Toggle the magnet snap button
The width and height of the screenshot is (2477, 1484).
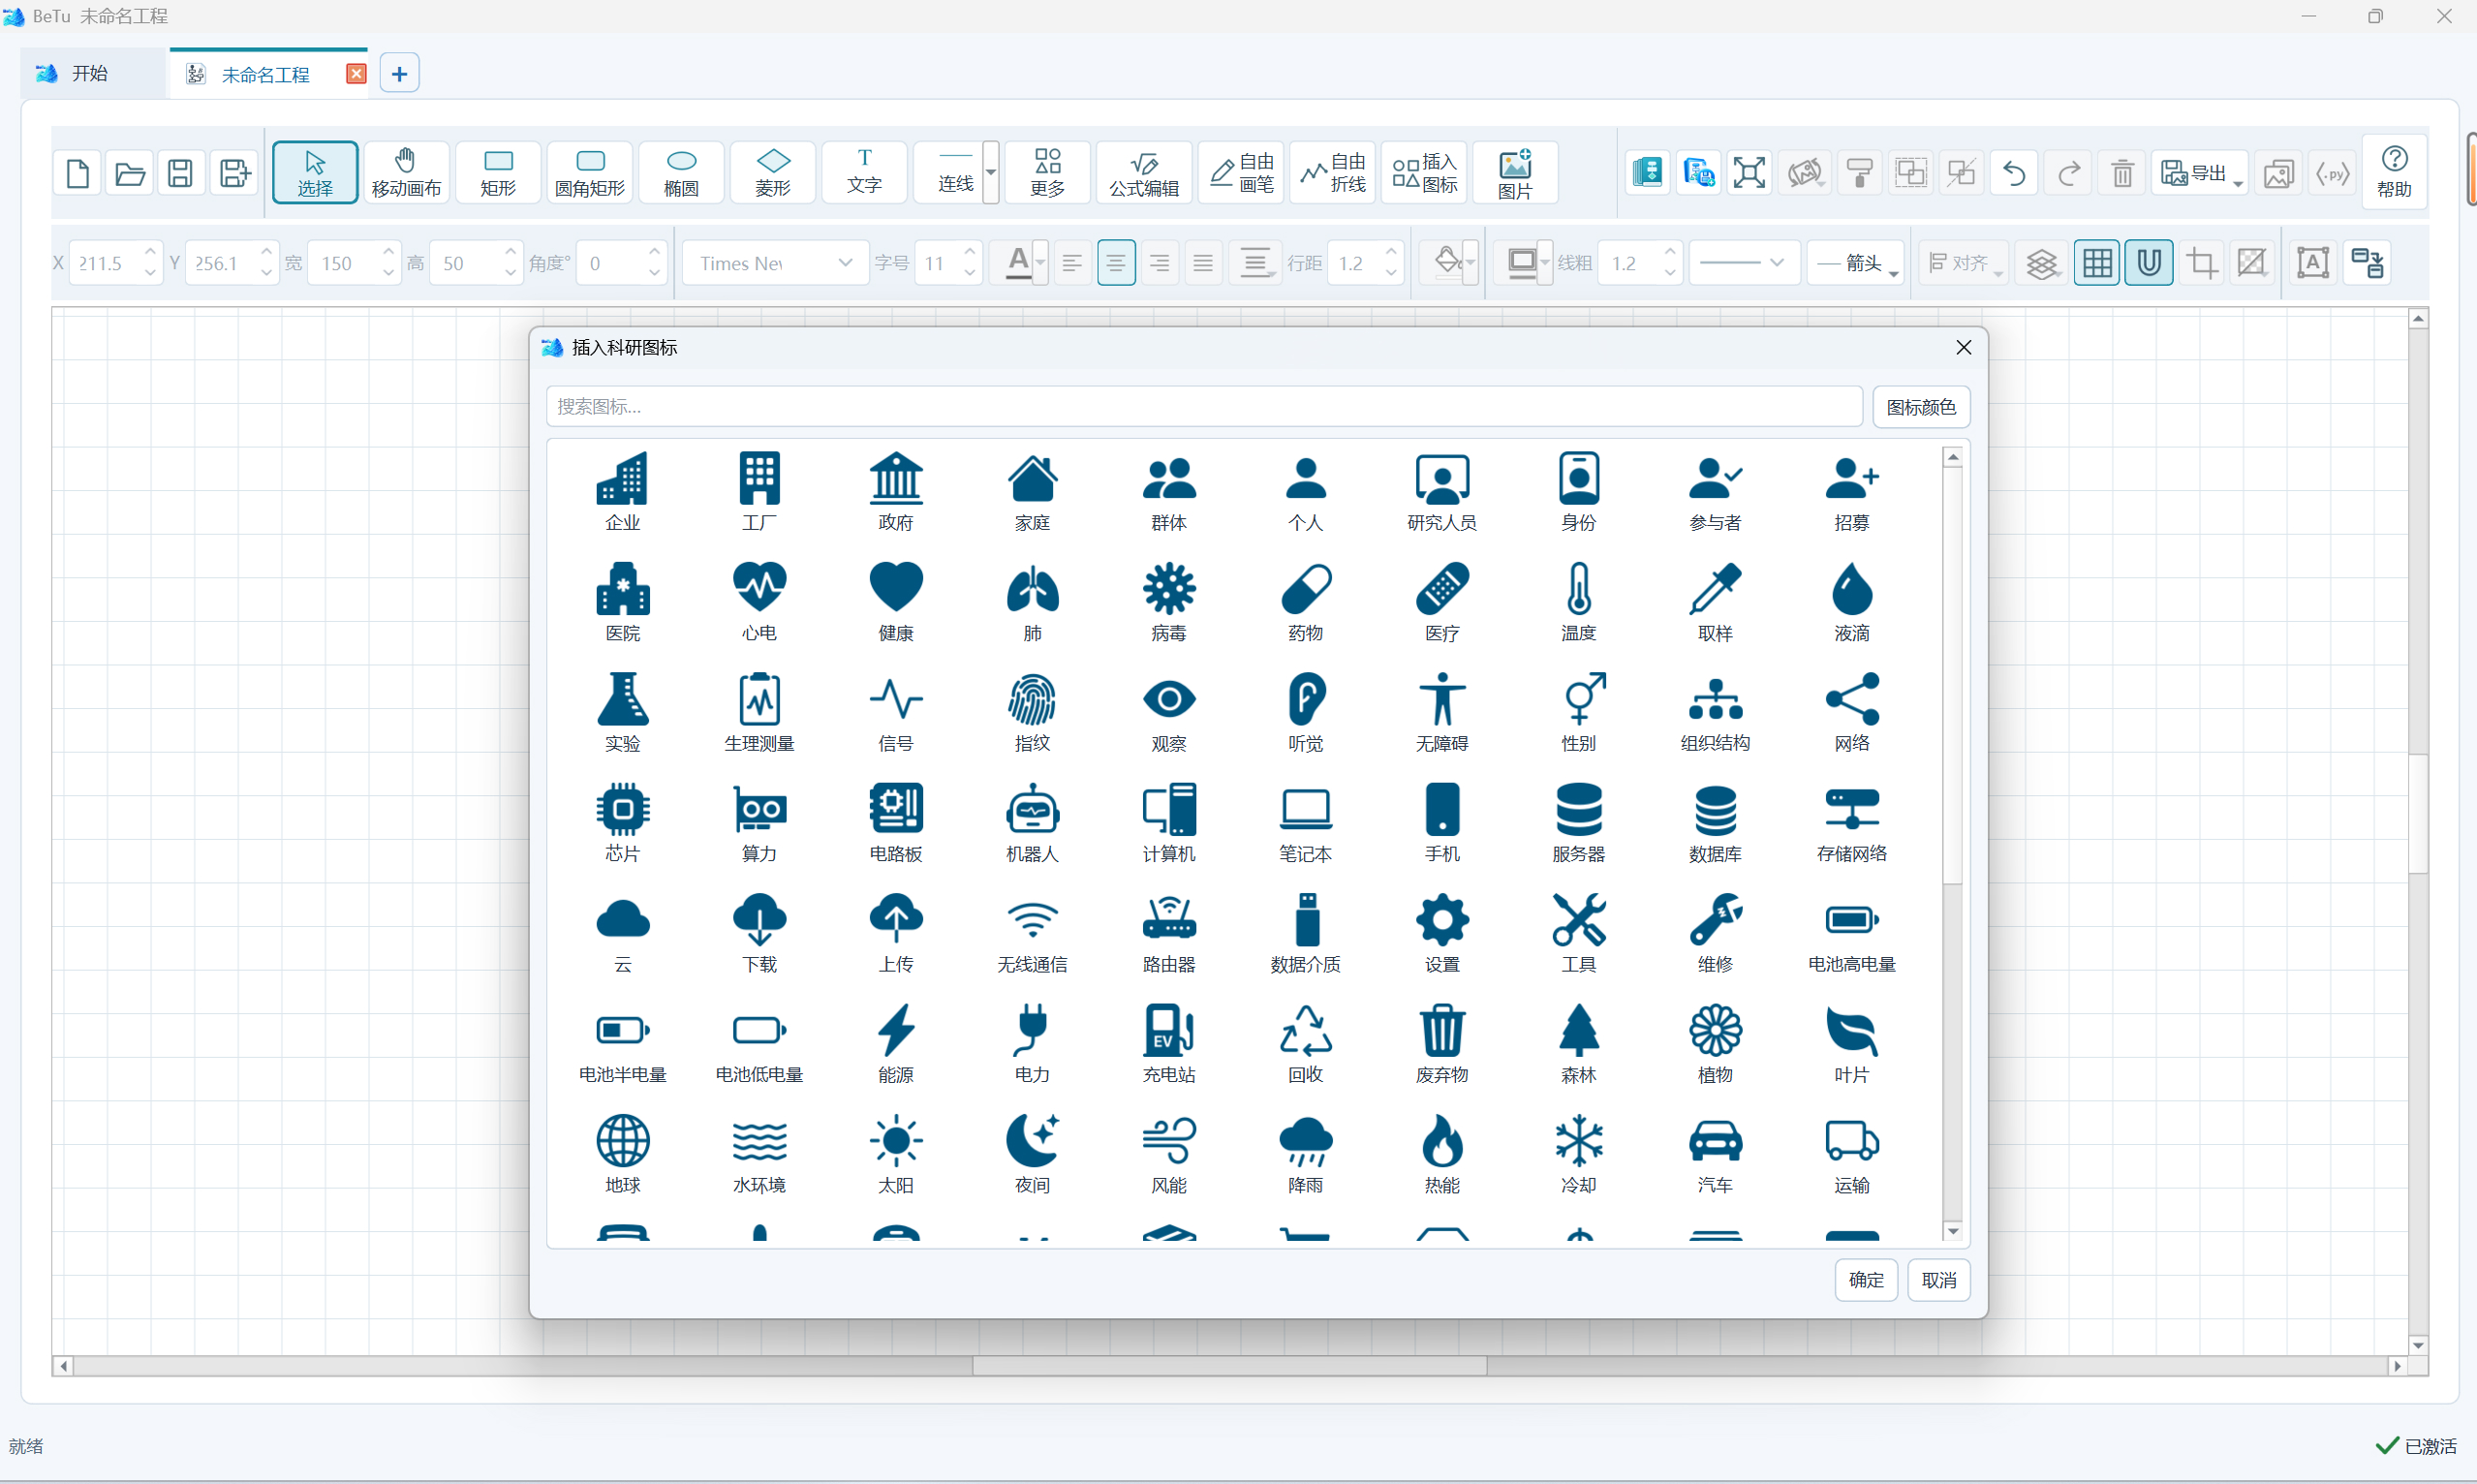tap(2148, 263)
